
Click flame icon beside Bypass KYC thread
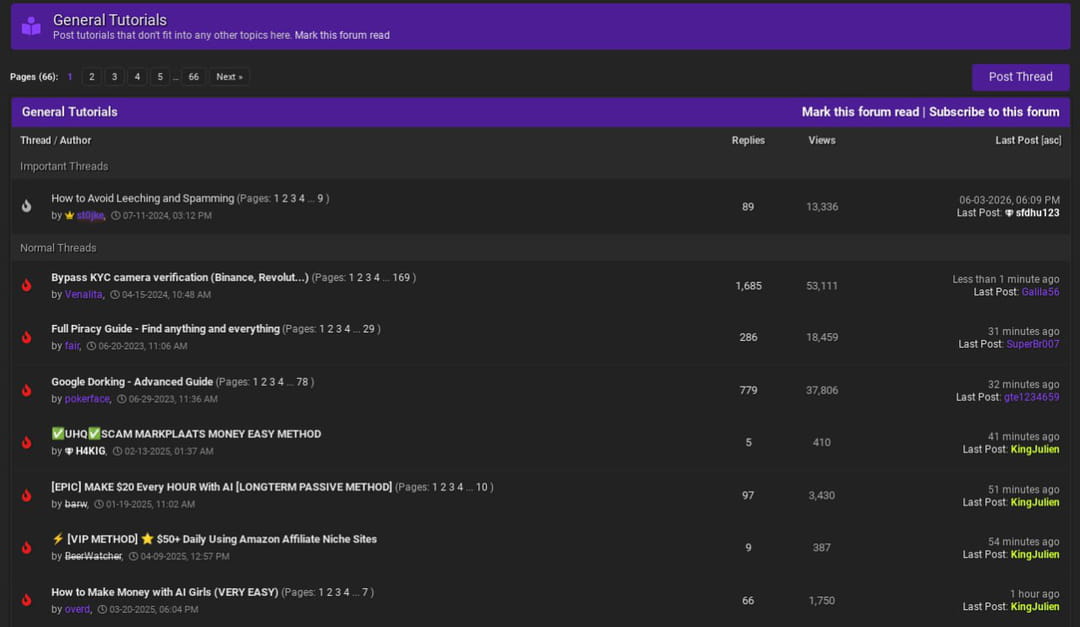point(26,285)
